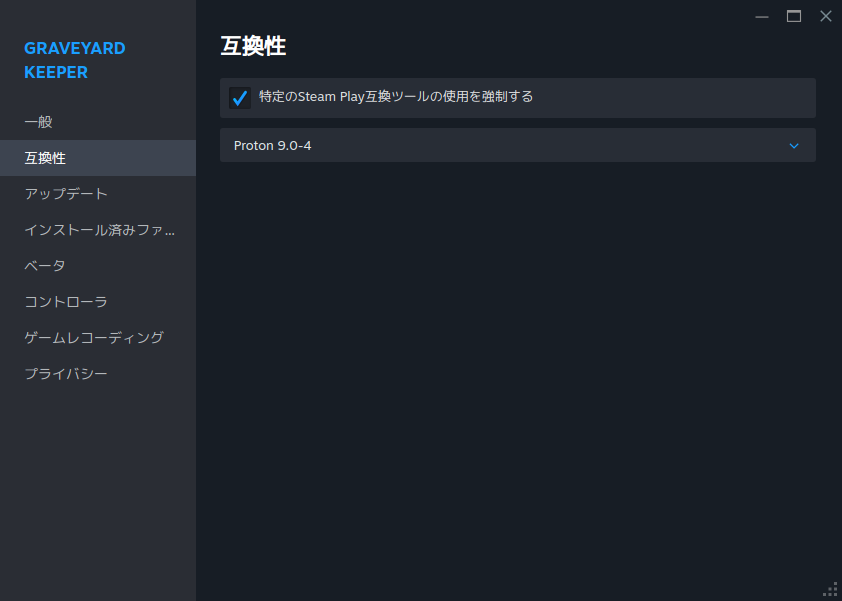This screenshot has width=842, height=601.
Task: Click the GRAVEYARD KEEPER game title
Action: (75, 60)
